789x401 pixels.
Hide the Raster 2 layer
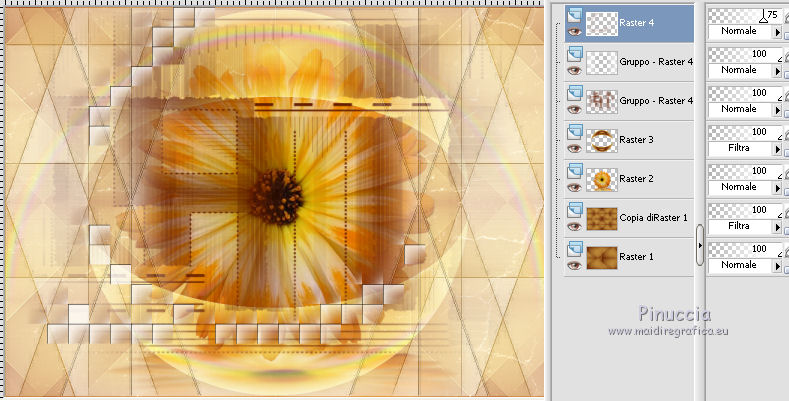click(x=574, y=188)
